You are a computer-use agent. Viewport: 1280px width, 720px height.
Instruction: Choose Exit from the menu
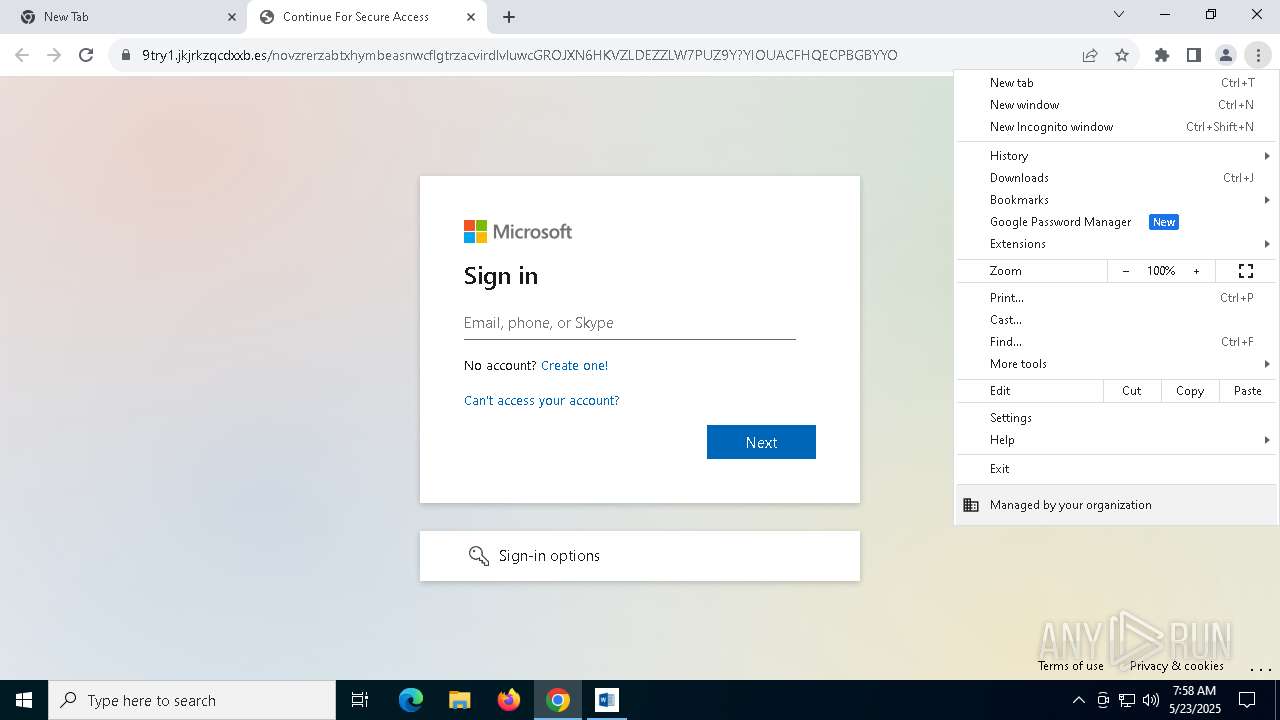(x=1117, y=469)
